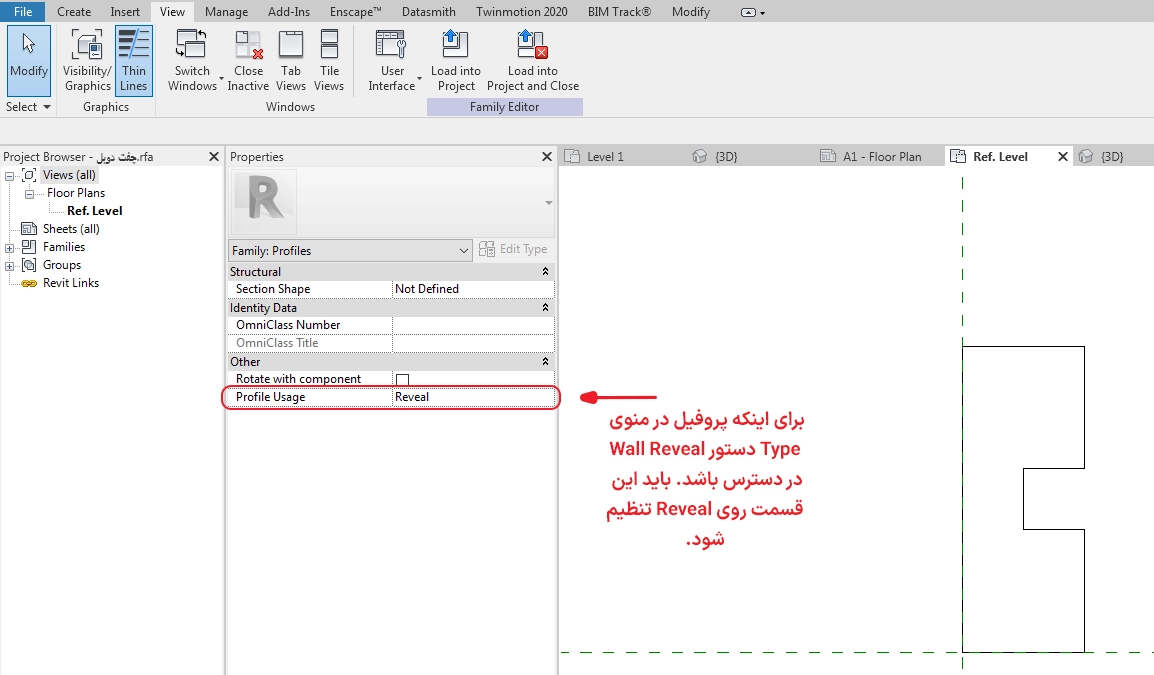Click the Level 1 tab icon

click(571, 156)
